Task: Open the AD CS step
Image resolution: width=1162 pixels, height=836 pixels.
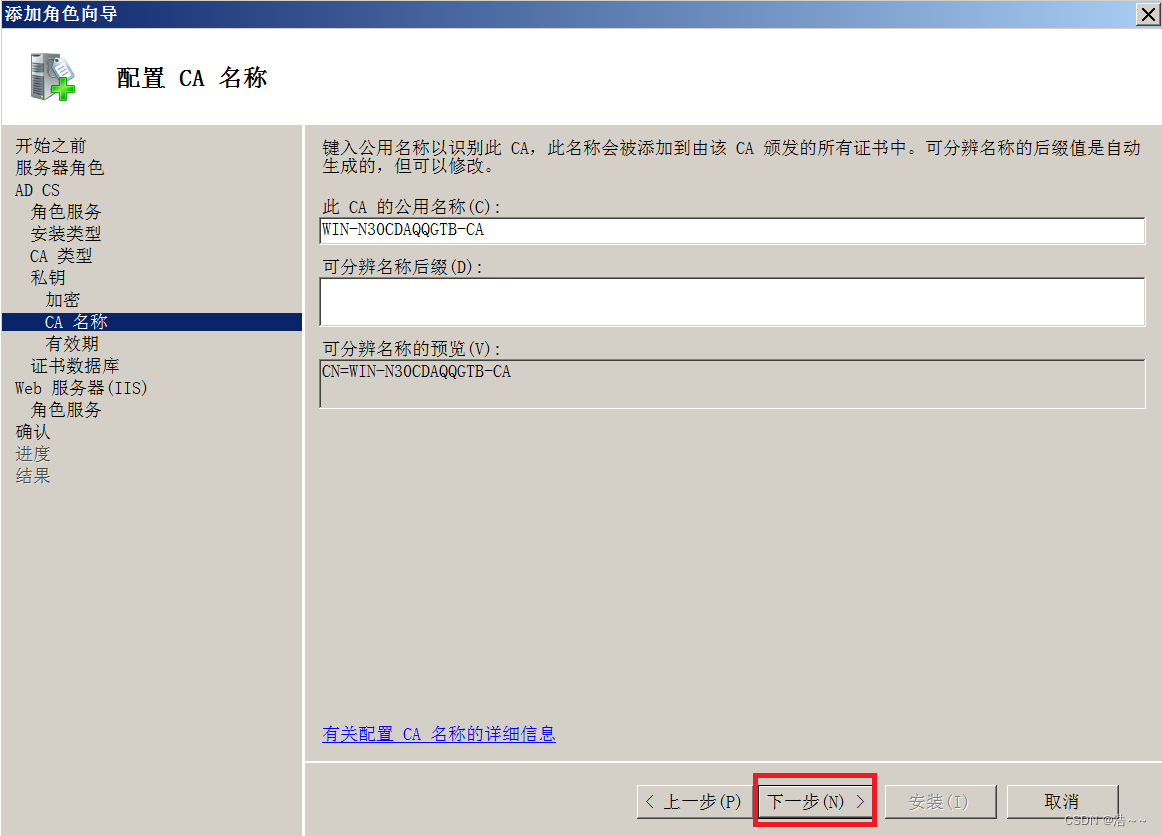Action: 37,190
